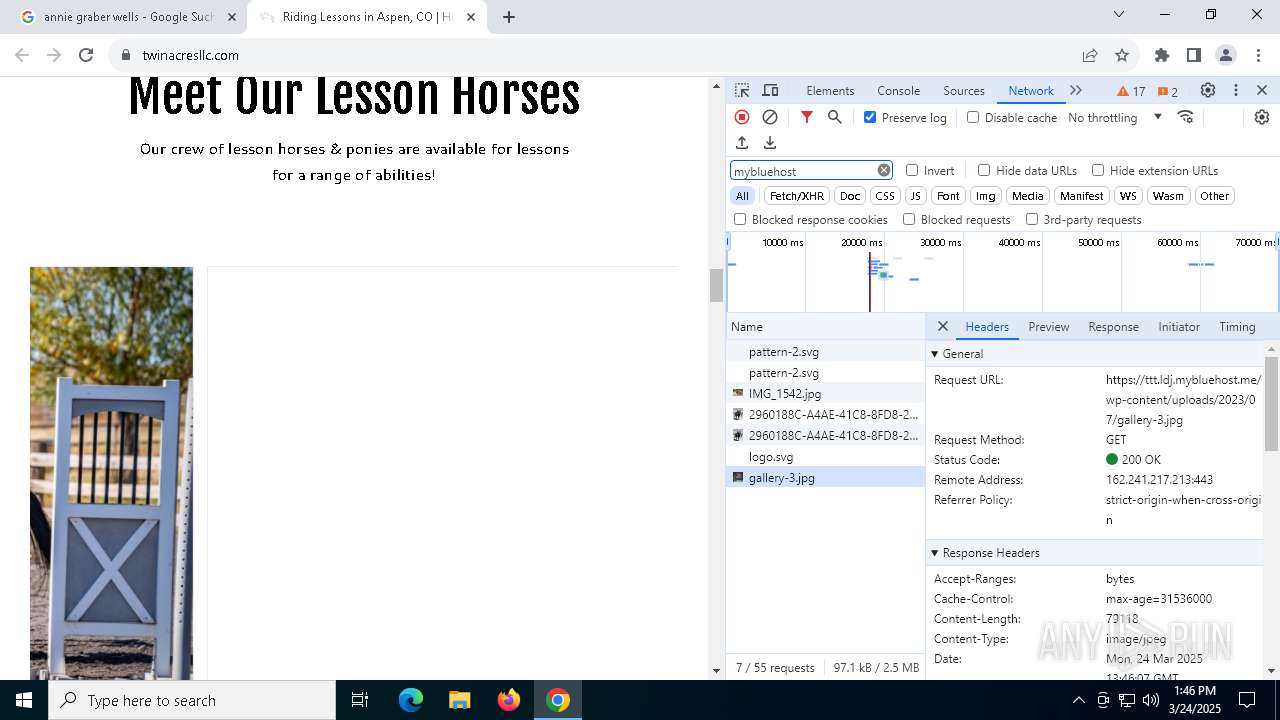The image size is (1280, 720).
Task: Filter requests by Fetch/XHR
Action: pyautogui.click(x=797, y=196)
